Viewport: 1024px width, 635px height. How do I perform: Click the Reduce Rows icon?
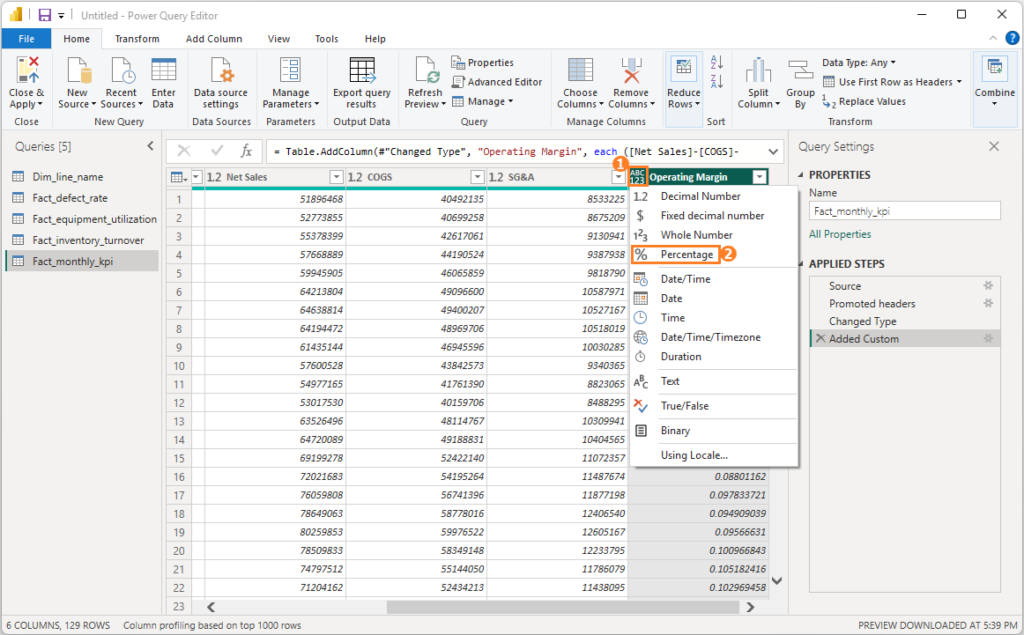(x=683, y=69)
